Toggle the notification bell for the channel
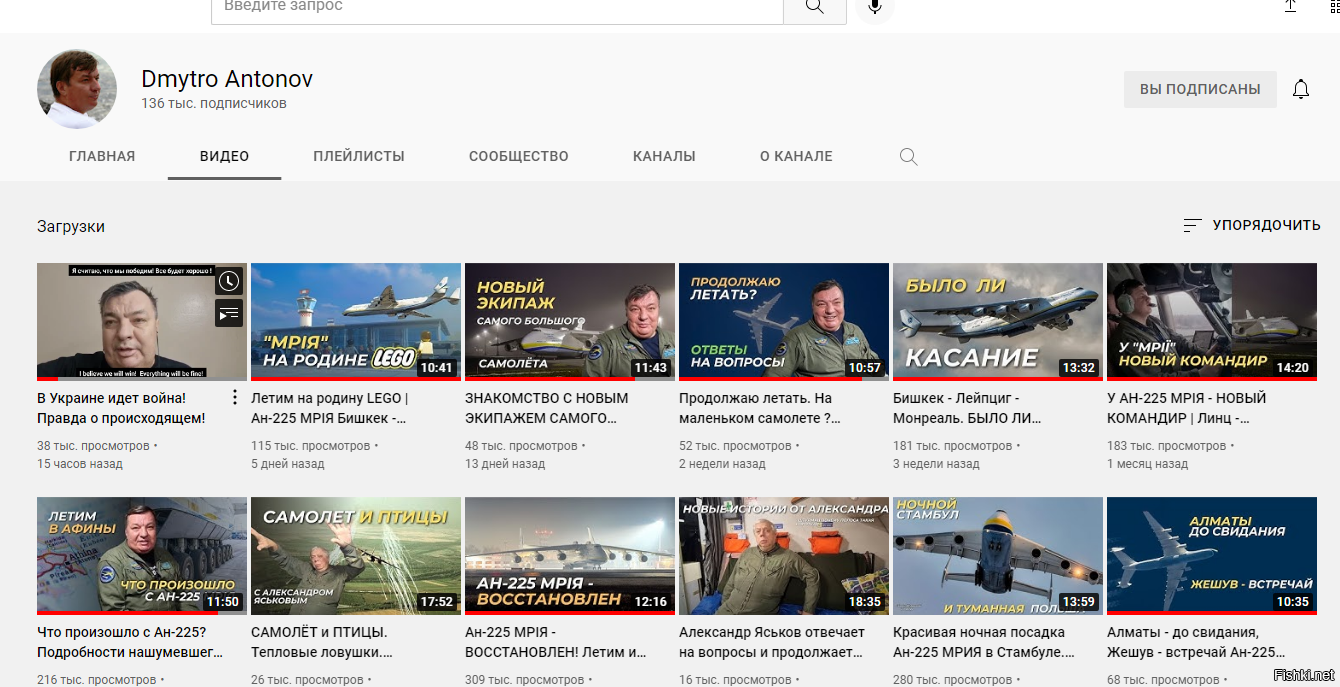 tap(1301, 89)
